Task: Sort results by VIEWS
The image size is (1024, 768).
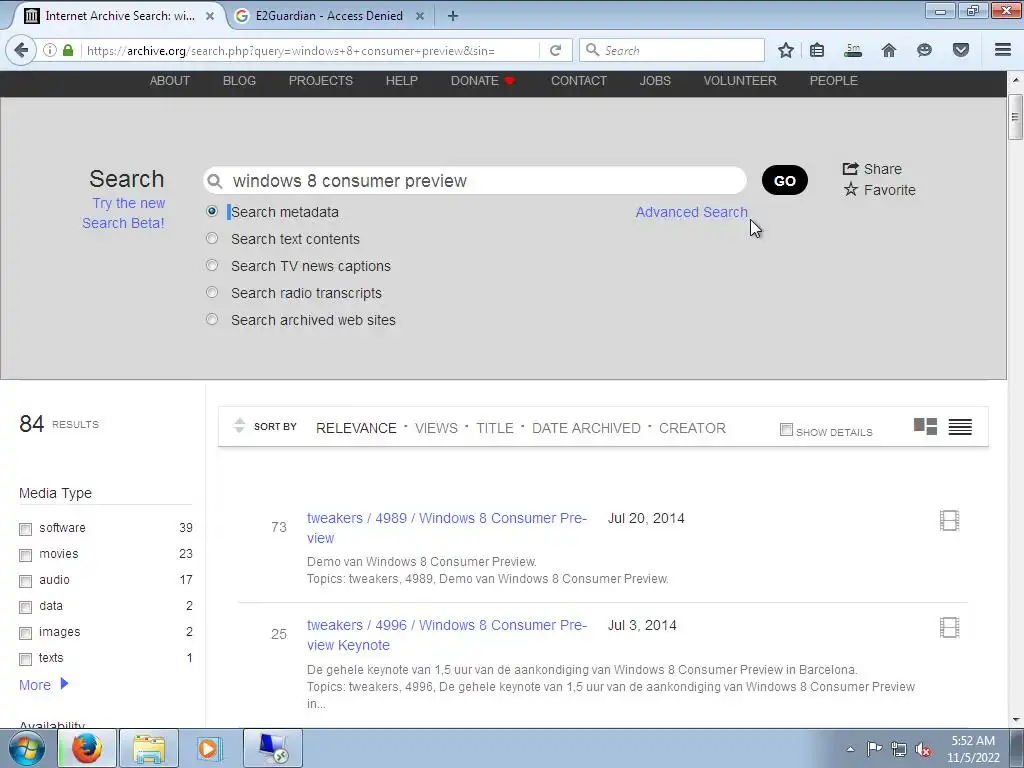Action: 436,428
